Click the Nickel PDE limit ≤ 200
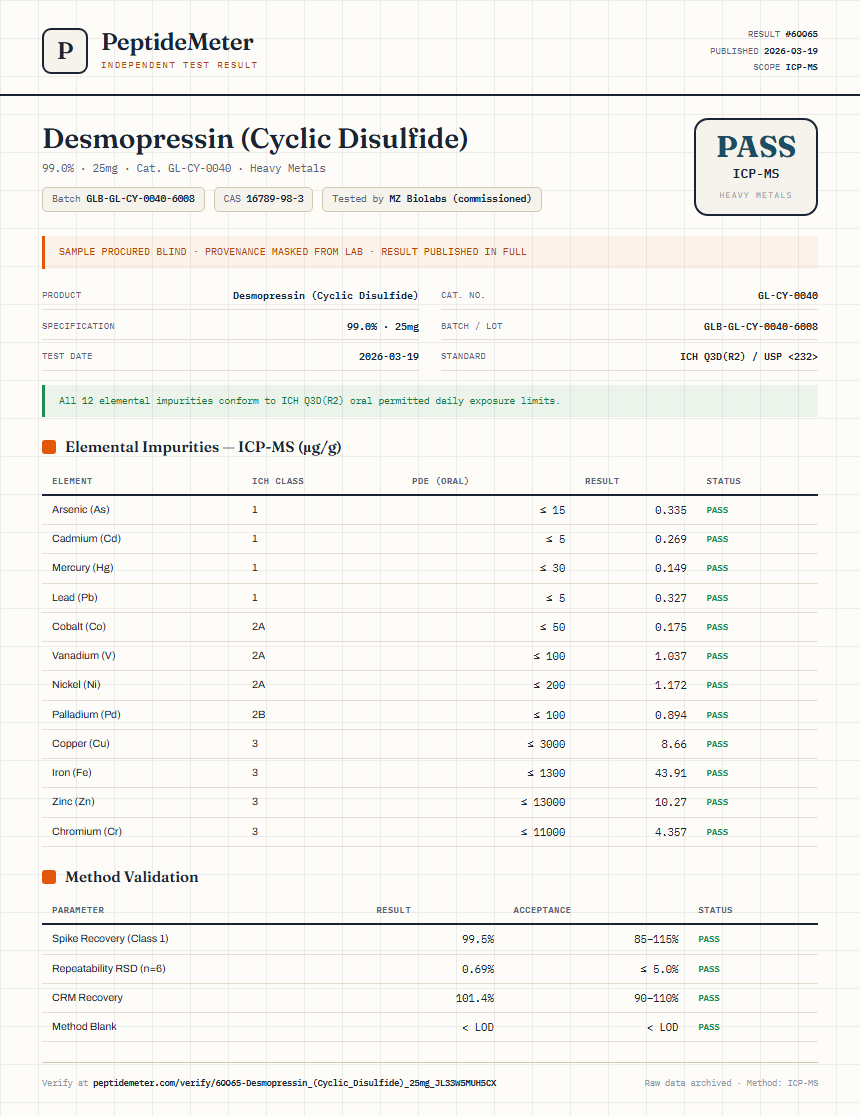Screen dimensions: 860x1116 549,685
